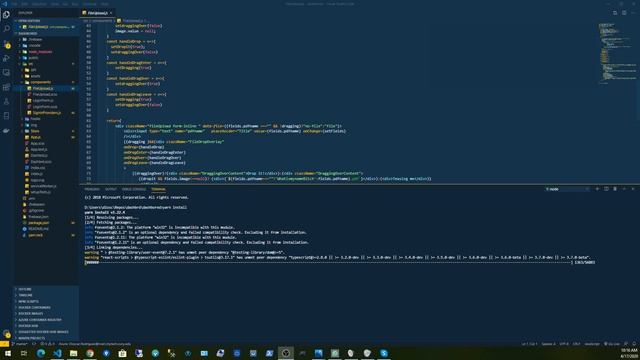Screen dimensions: 640x360
Task: Click the UTF-8 encoding indicator
Action: point(564,344)
